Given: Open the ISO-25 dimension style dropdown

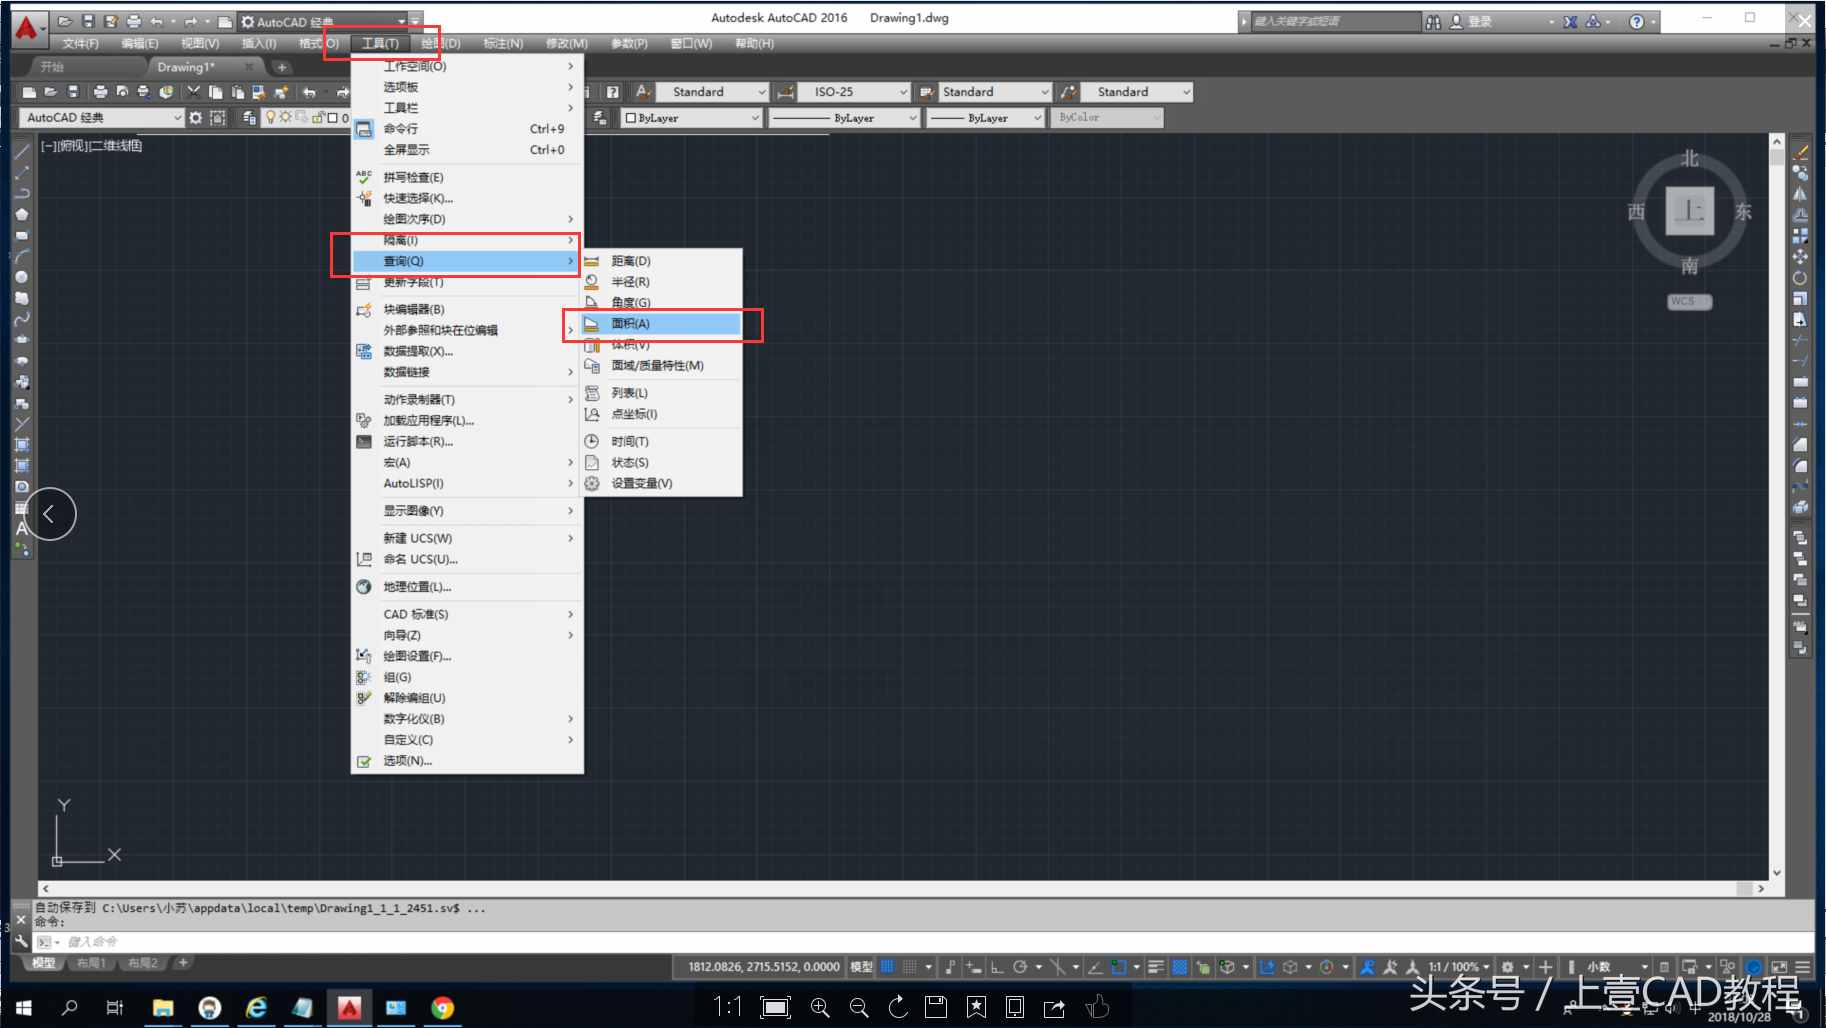Looking at the screenshot, I should [854, 92].
